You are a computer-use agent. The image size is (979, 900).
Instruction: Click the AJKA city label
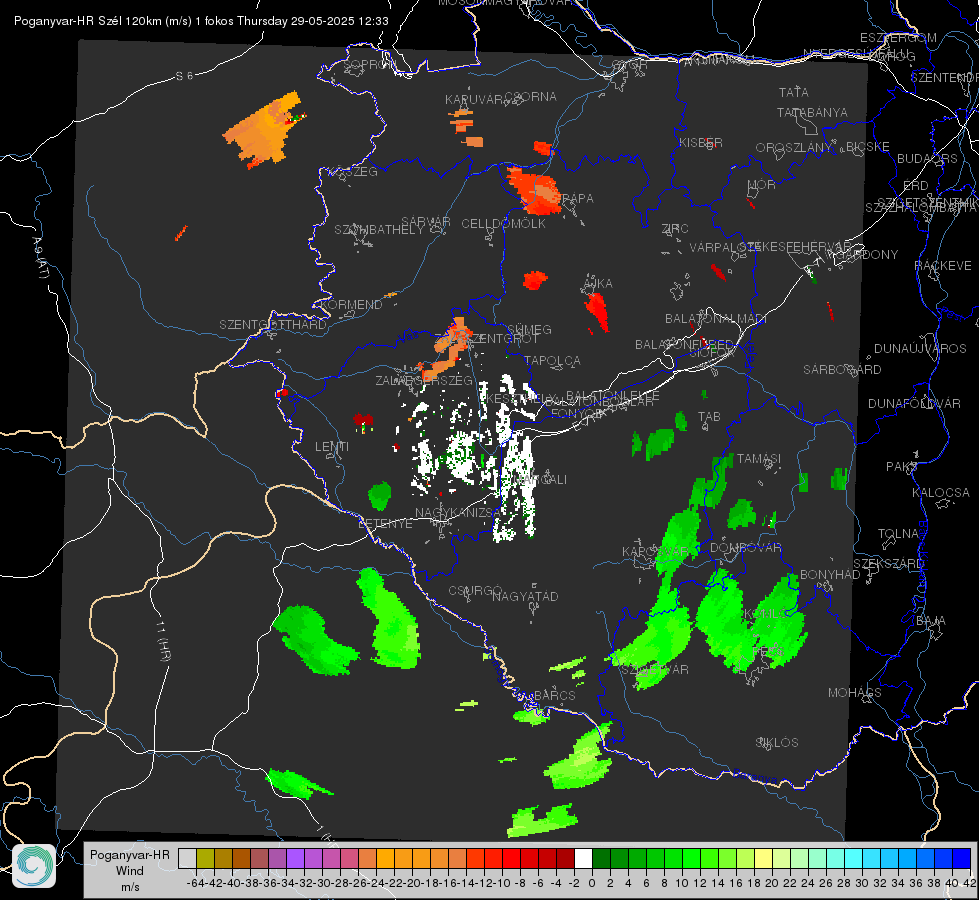coord(598,284)
